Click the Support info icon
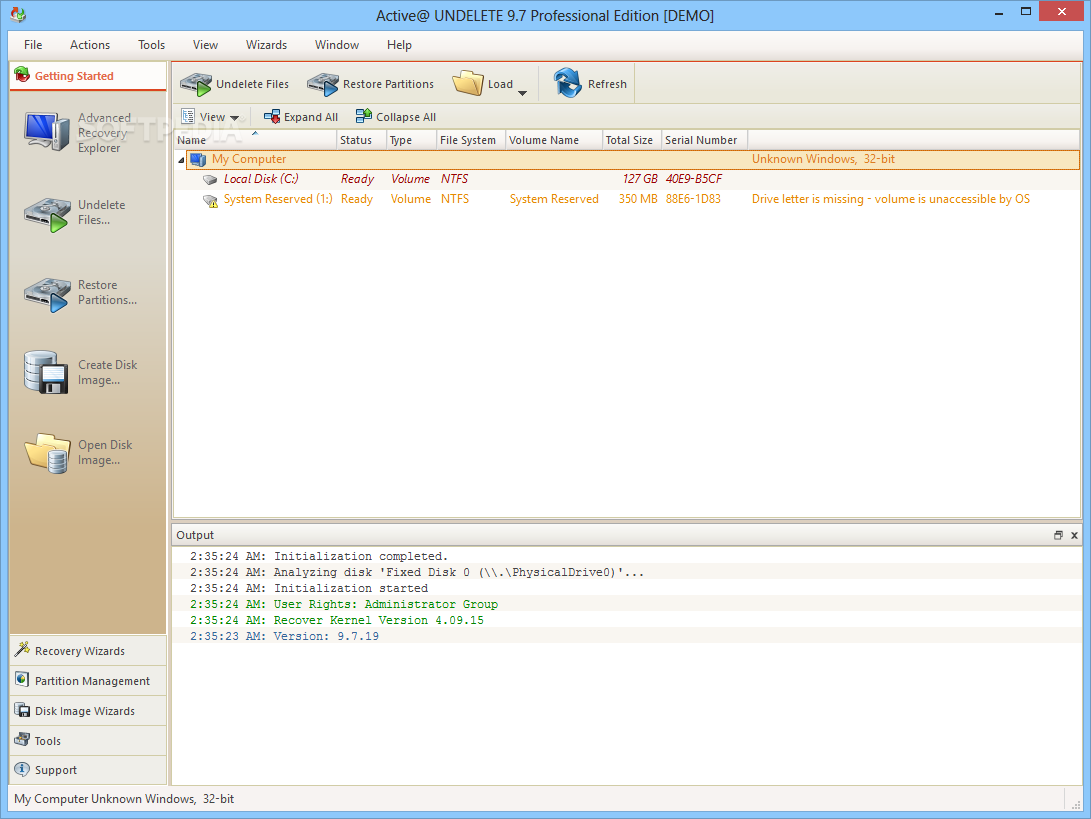Screen dimensions: 1091x819 pos(22,769)
